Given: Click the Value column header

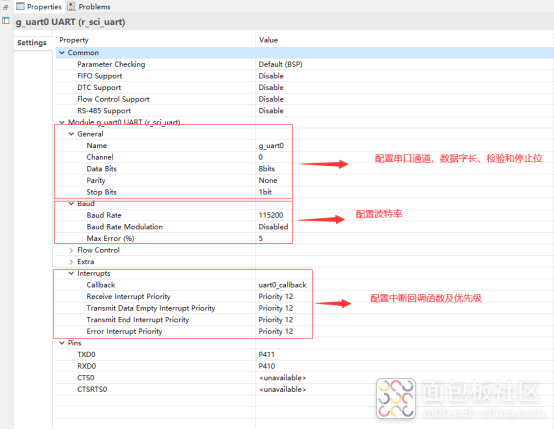Looking at the screenshot, I should click(268, 40).
